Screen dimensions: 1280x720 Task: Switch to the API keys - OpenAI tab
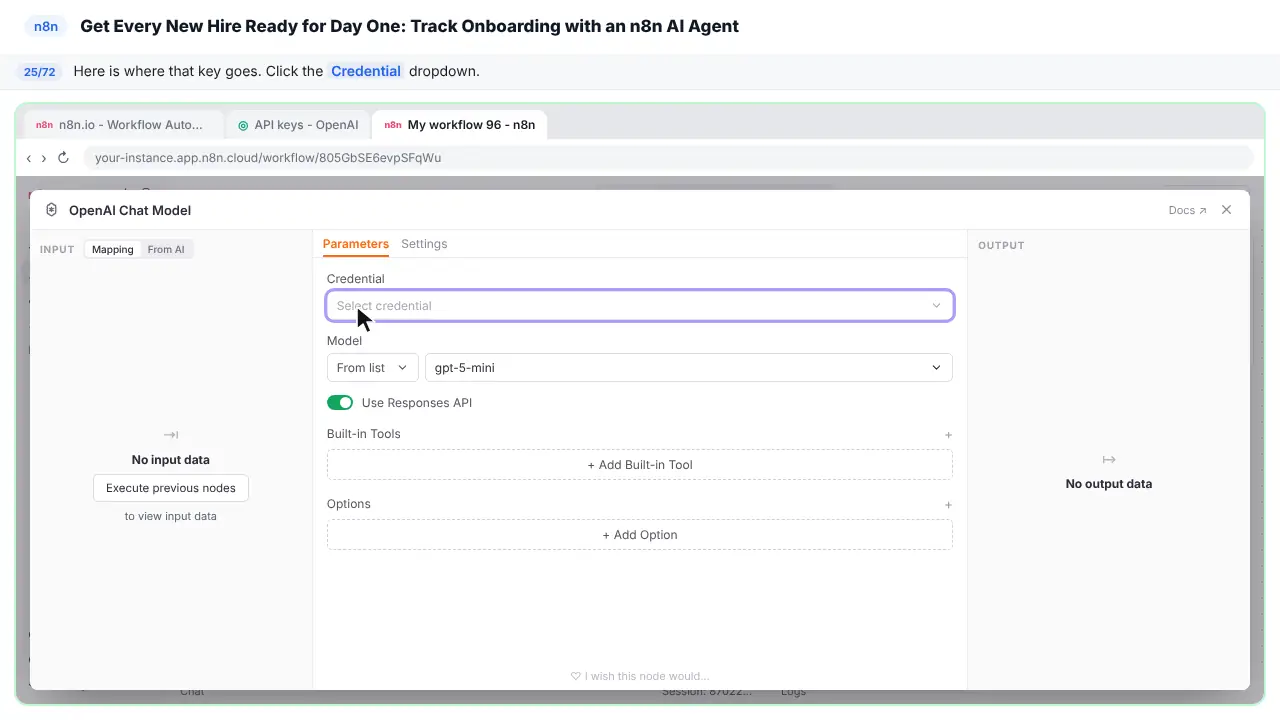tap(298, 125)
